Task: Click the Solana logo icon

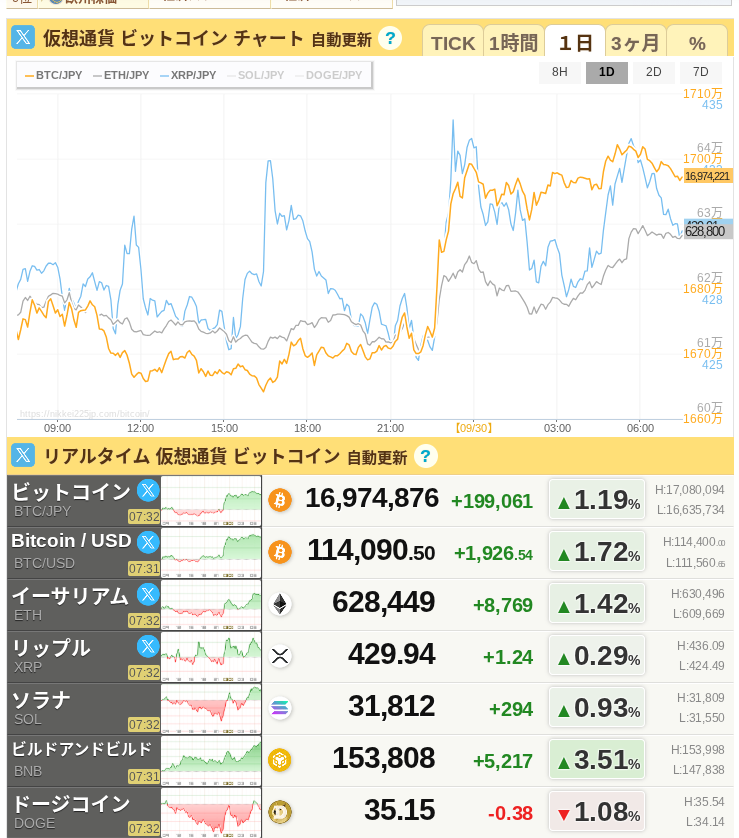Action: point(280,708)
